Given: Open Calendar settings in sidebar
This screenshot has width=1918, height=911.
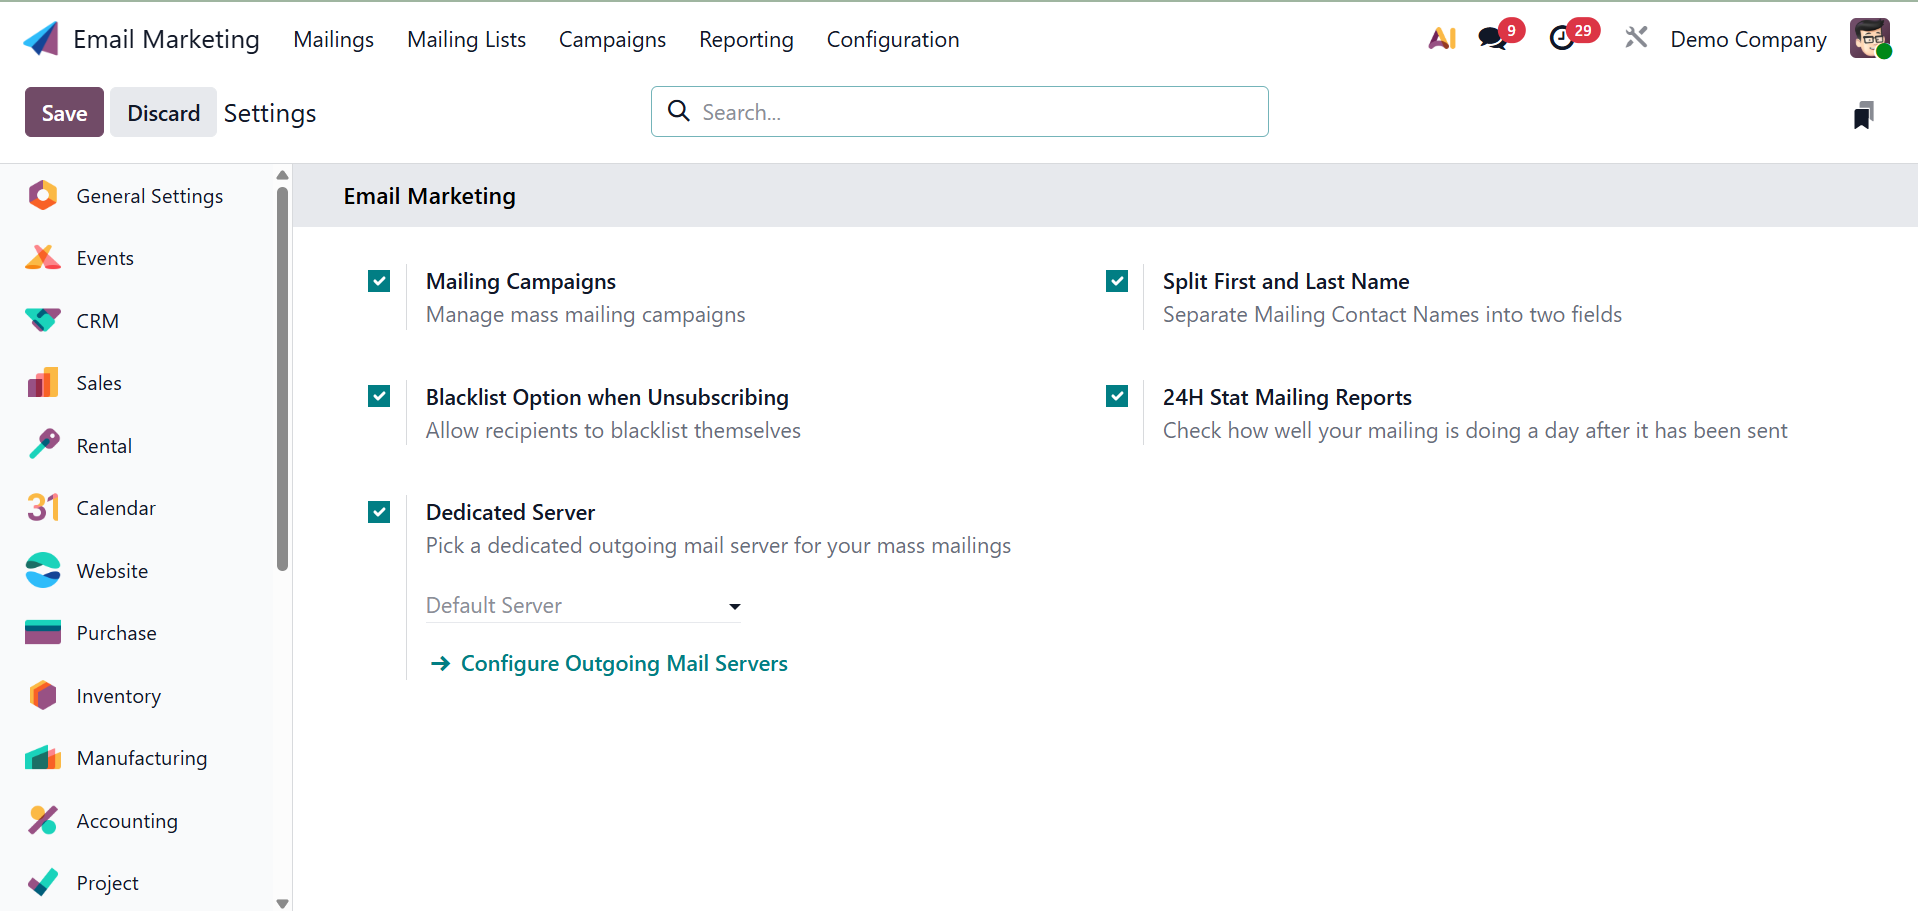Looking at the screenshot, I should pyautogui.click(x=115, y=508).
